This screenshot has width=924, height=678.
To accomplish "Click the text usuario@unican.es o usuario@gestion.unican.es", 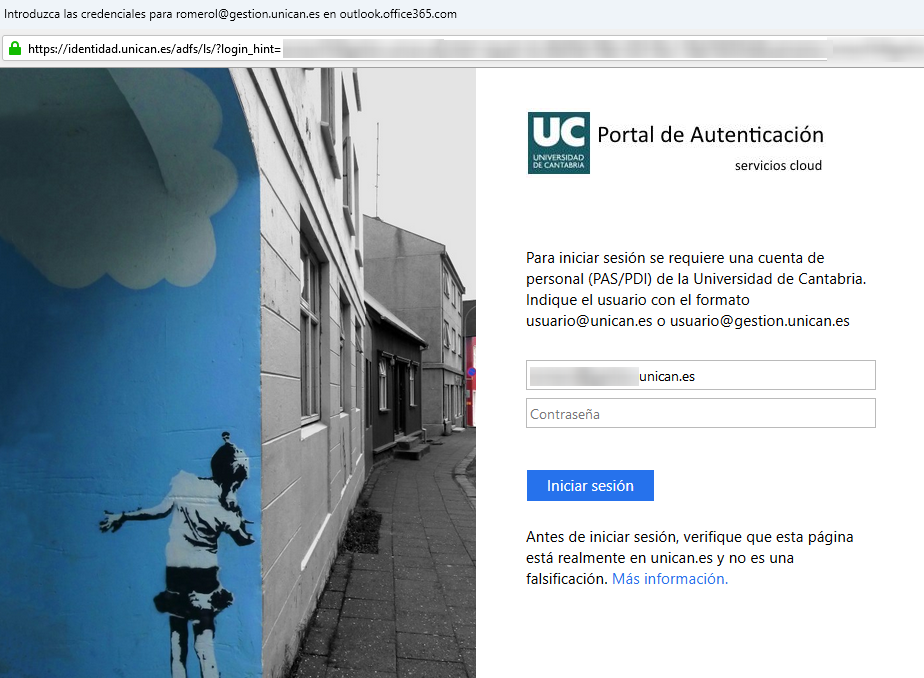I will click(x=688, y=321).
